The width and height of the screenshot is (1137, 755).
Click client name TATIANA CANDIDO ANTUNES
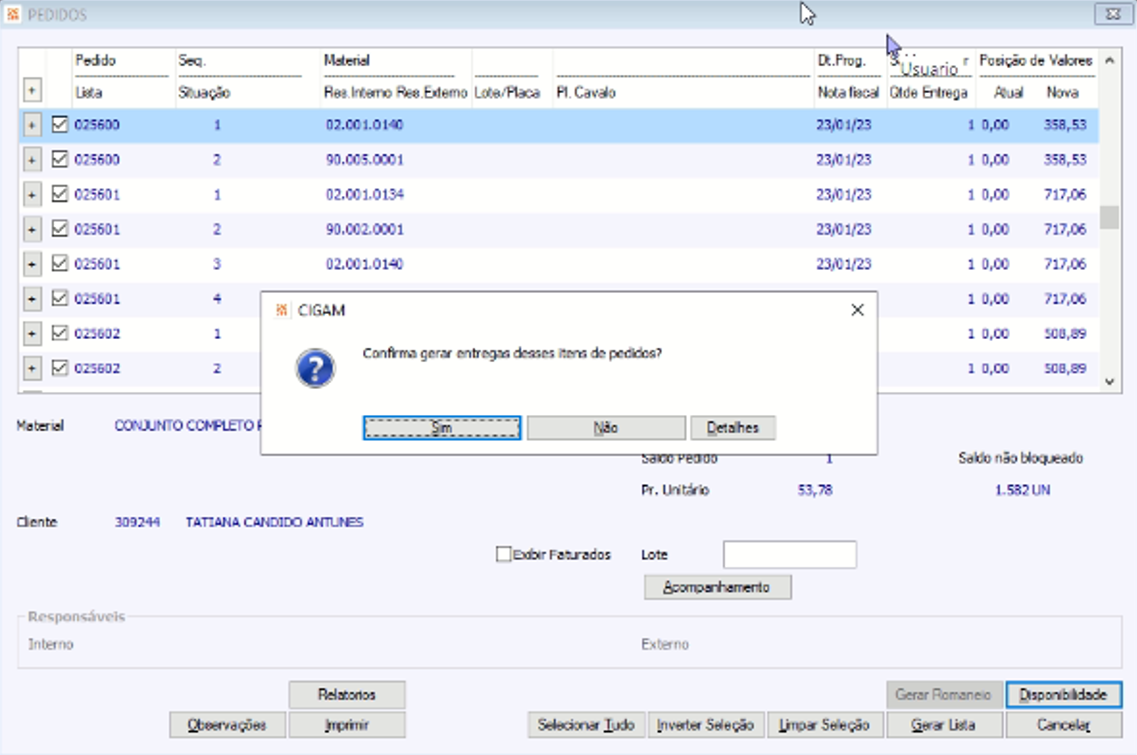[274, 522]
